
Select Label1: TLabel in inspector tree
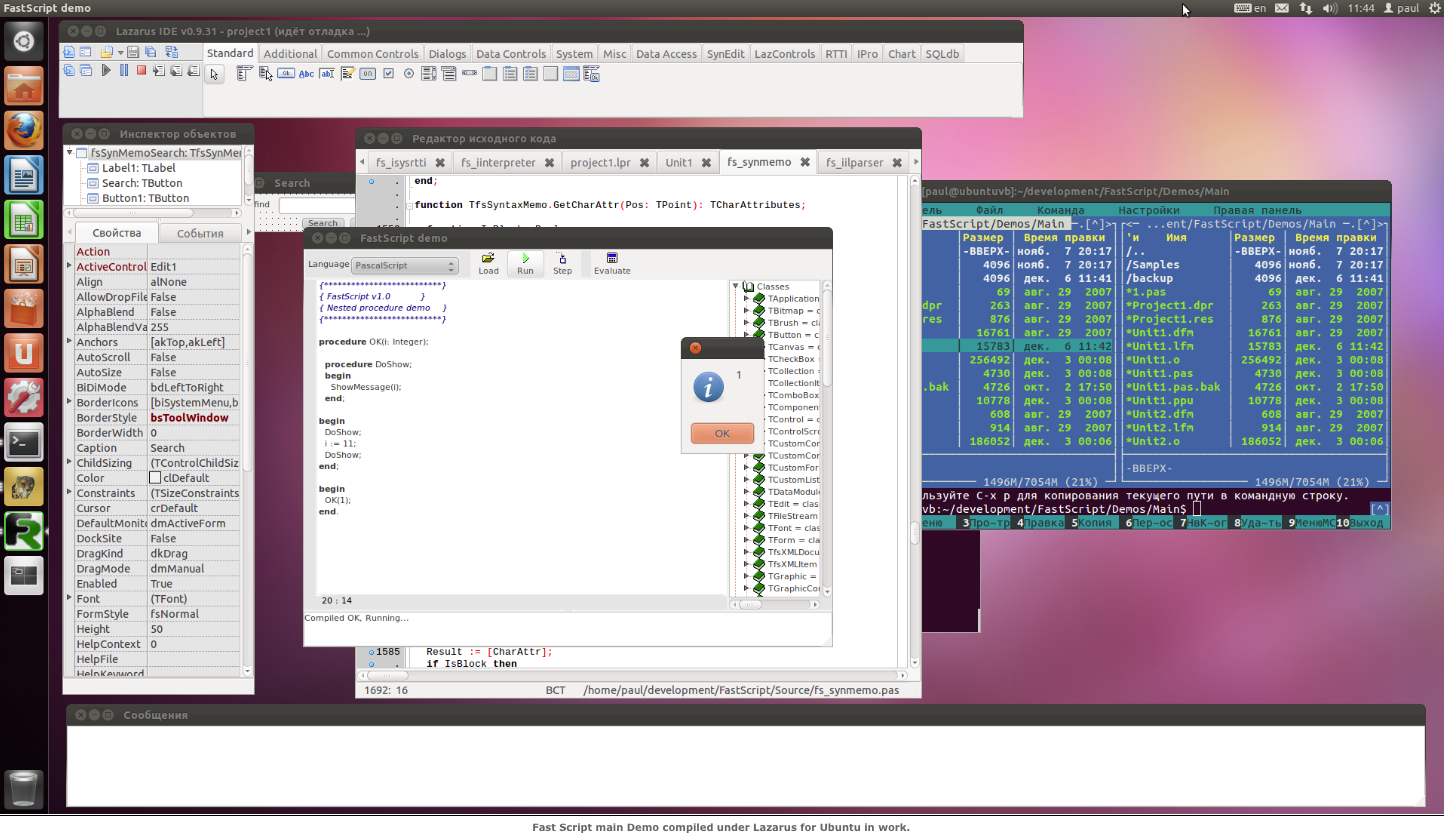tap(138, 168)
